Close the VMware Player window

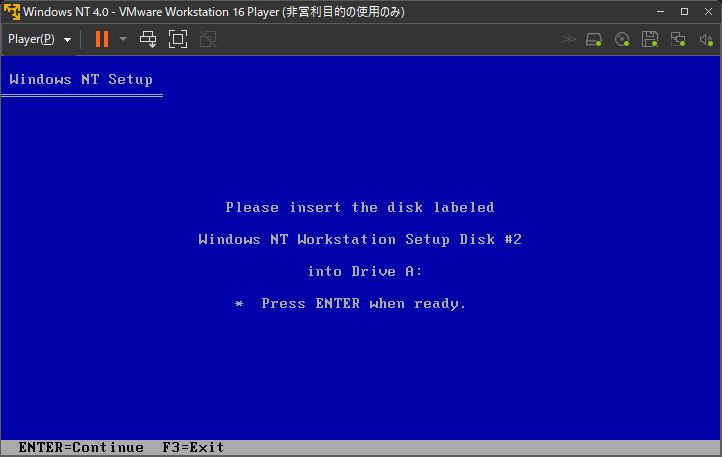tap(709, 12)
